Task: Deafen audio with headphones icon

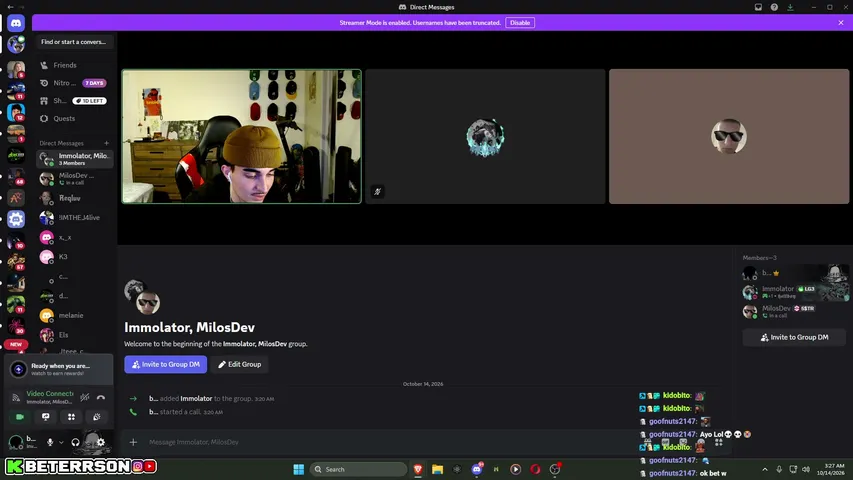Action: click(x=76, y=442)
